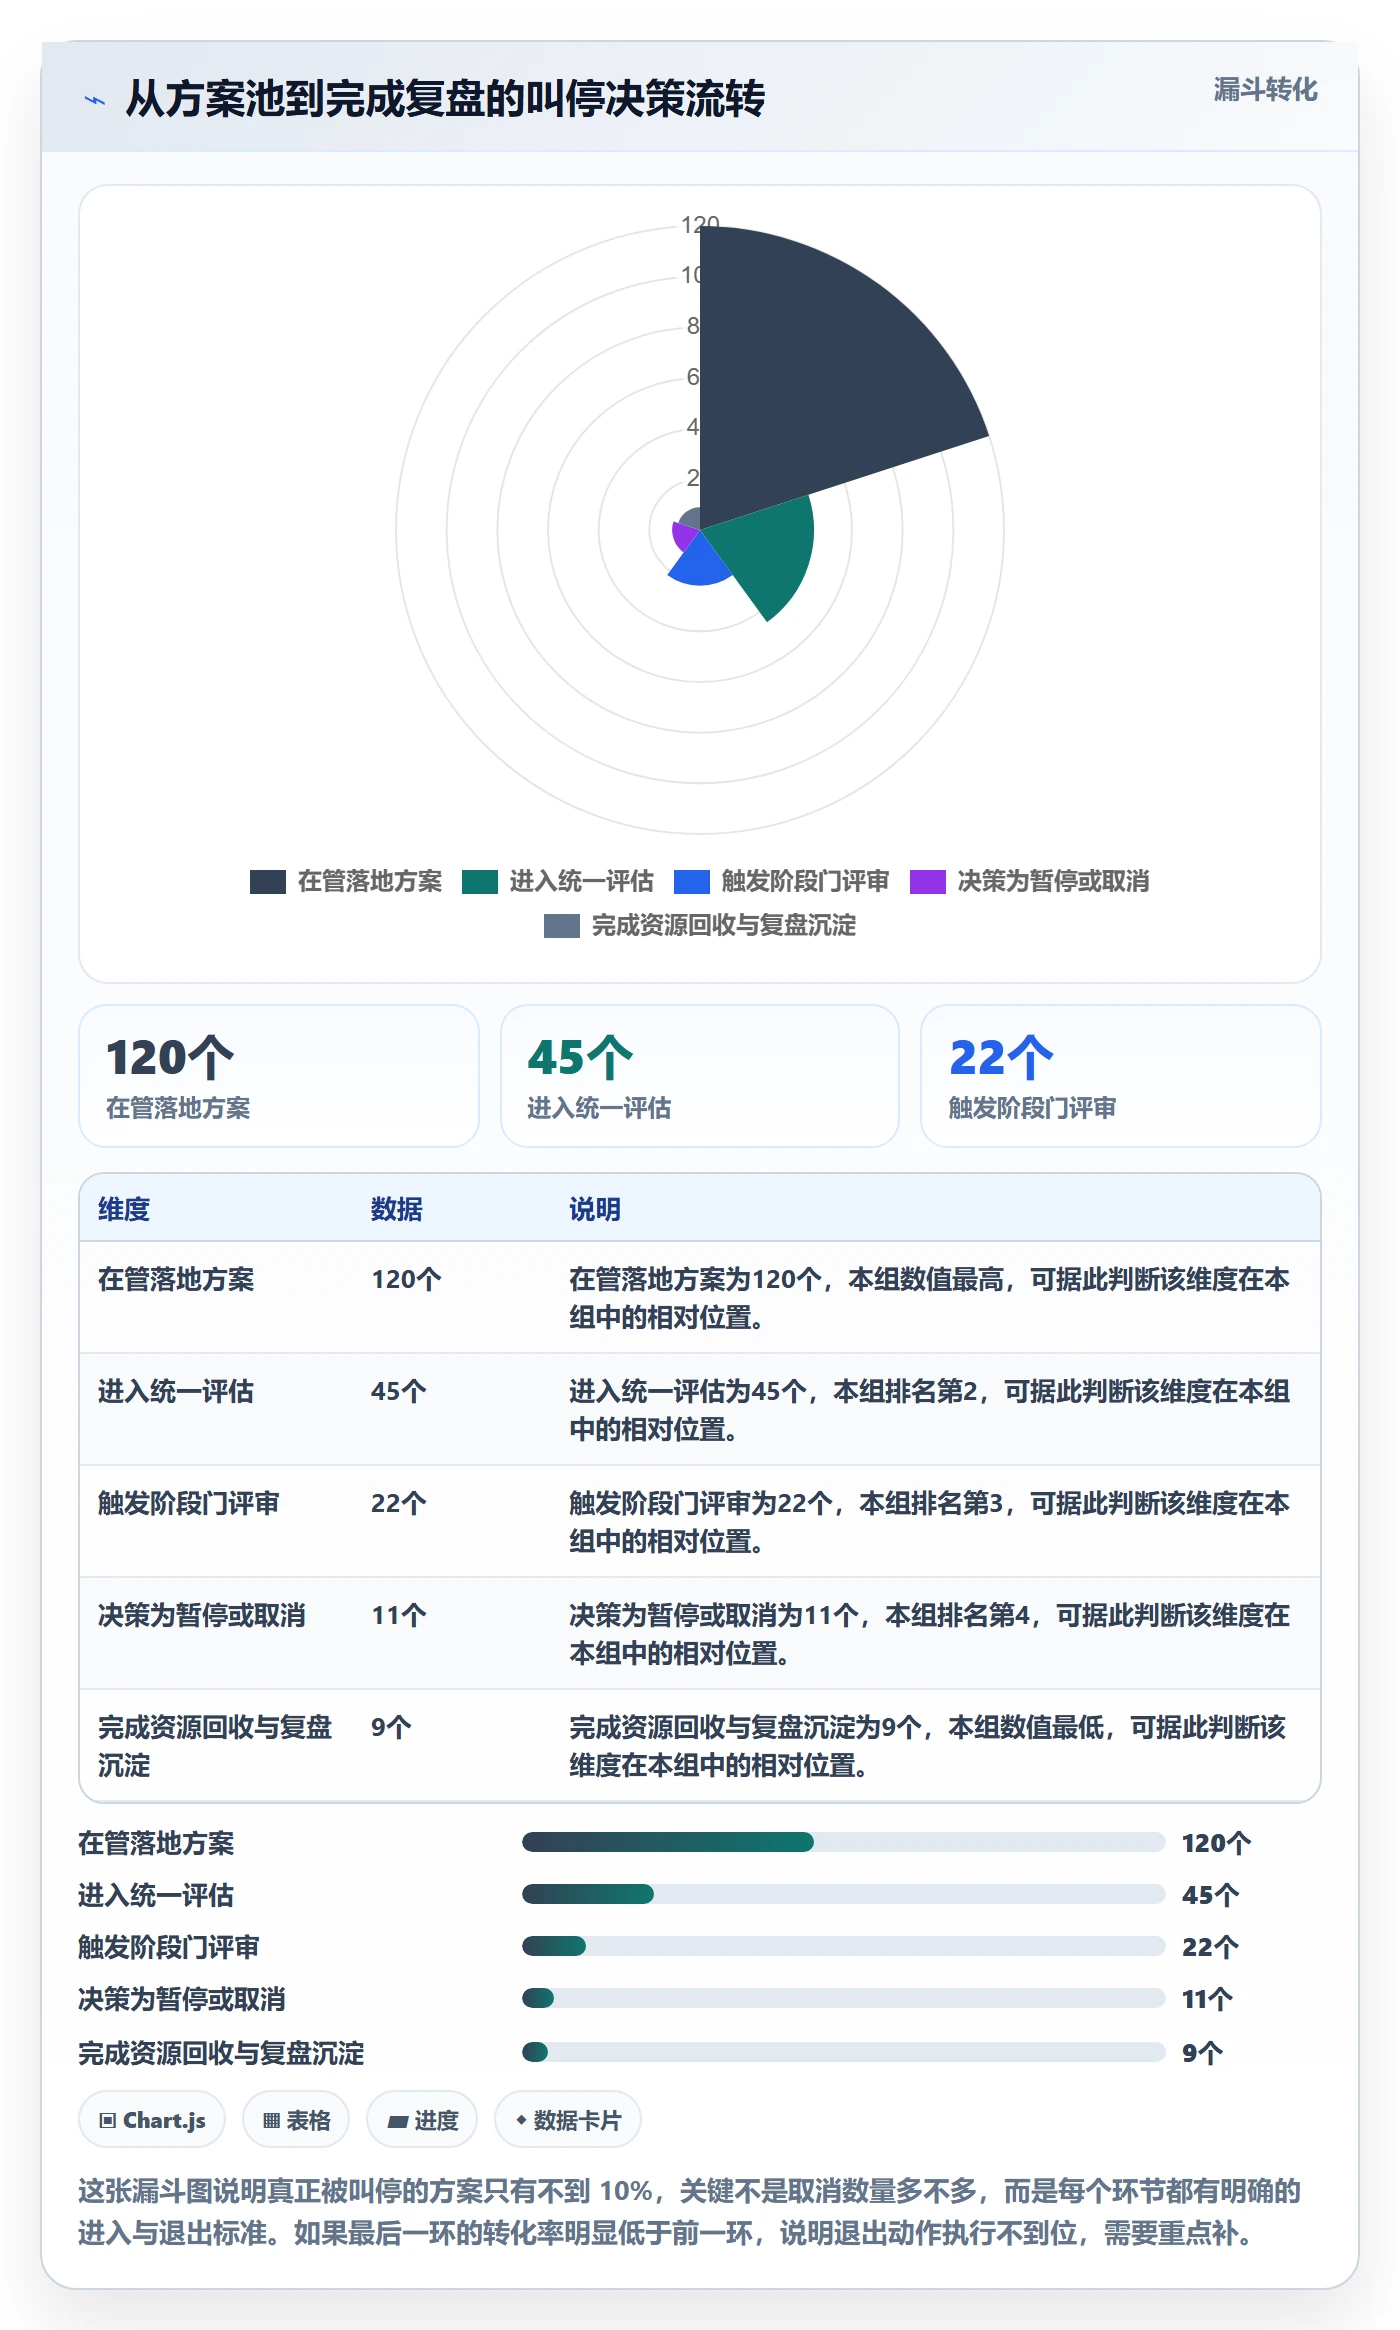Click the Chart.js tag icon
The height and width of the screenshot is (2330, 1400).
108,2120
